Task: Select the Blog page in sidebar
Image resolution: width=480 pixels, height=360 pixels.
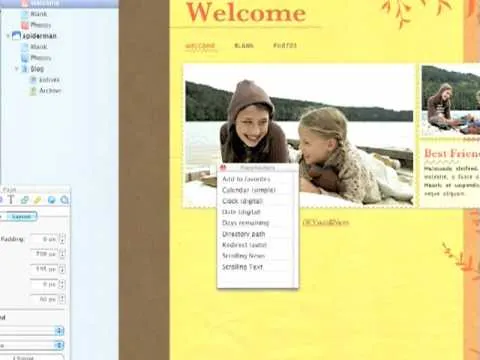Action: click(37, 69)
